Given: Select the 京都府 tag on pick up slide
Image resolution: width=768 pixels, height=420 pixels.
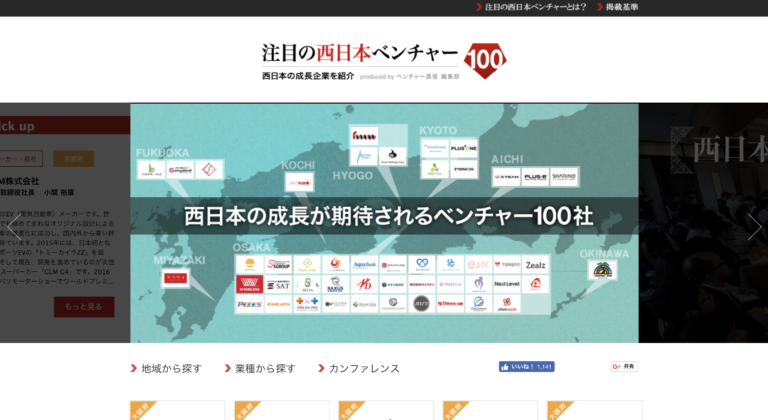Looking at the screenshot, I should coord(73,159).
